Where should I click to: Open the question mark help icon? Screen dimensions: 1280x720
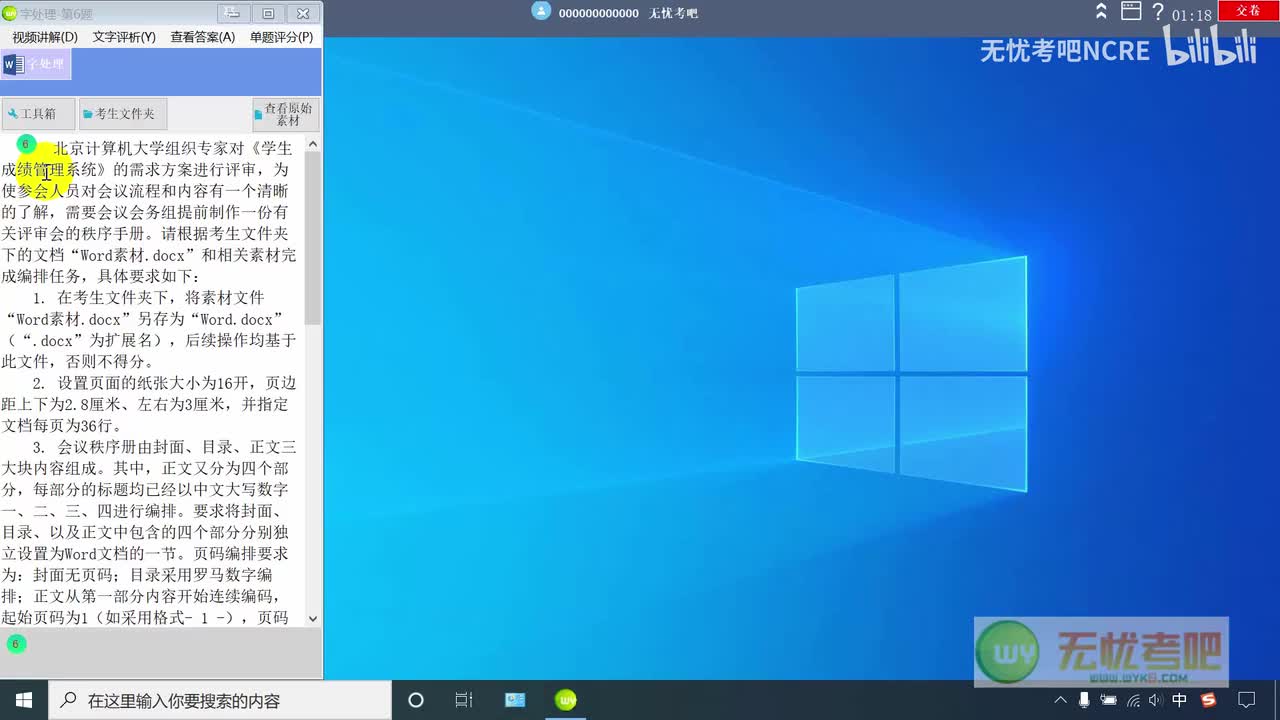pos(1158,12)
